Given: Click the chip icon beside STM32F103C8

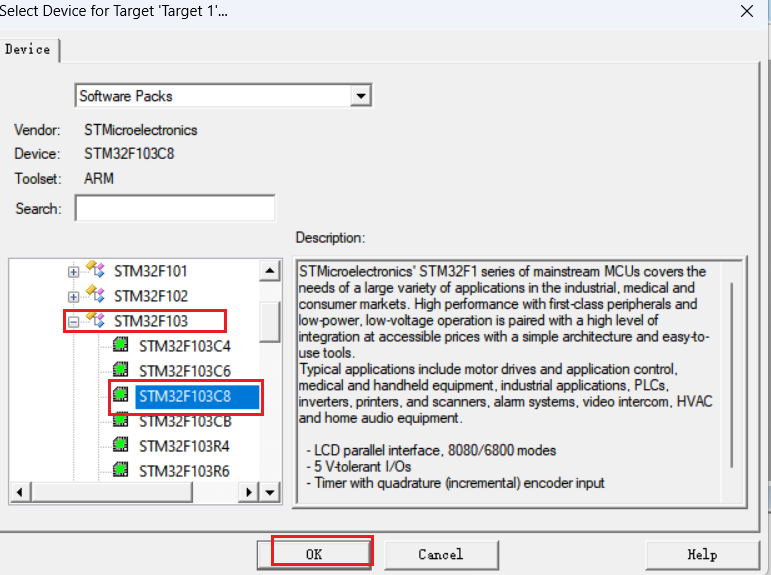Looking at the screenshot, I should coord(120,394).
